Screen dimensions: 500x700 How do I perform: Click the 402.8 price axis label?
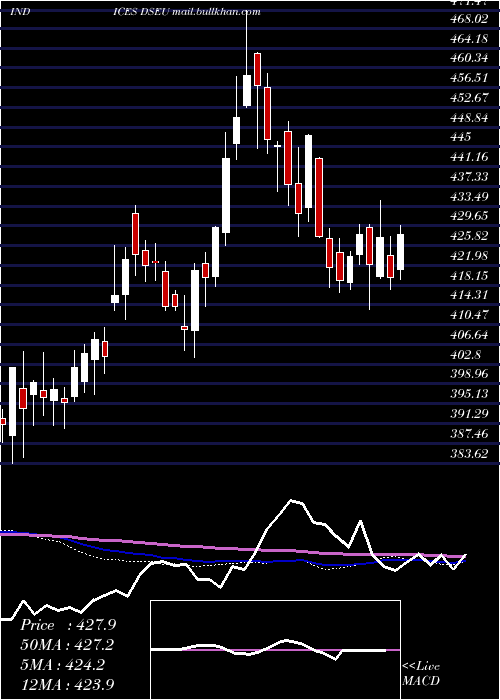(x=466, y=354)
